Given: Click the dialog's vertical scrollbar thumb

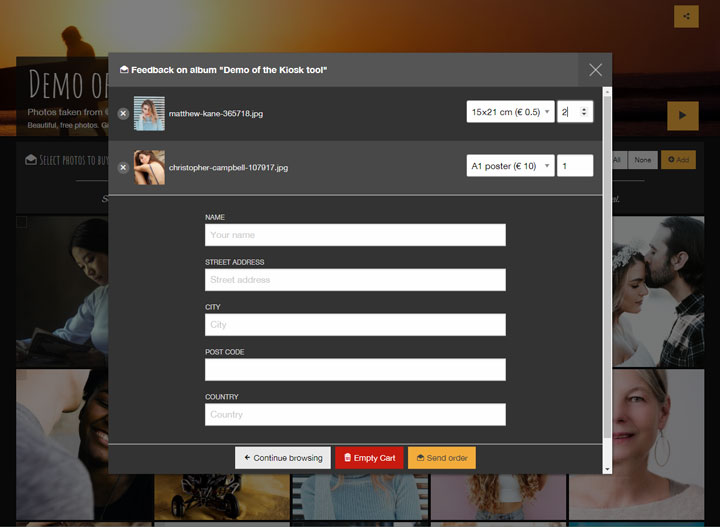Looking at the screenshot, I should tap(607, 266).
